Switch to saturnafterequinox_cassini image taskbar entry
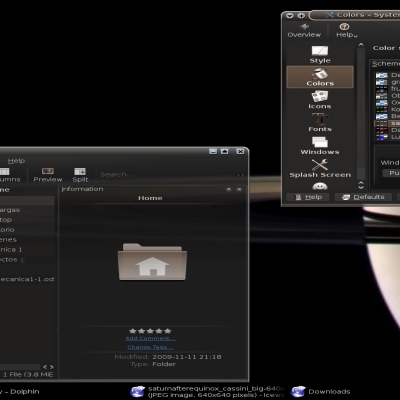Image resolution: width=400 pixels, height=400 pixels. coord(207,392)
